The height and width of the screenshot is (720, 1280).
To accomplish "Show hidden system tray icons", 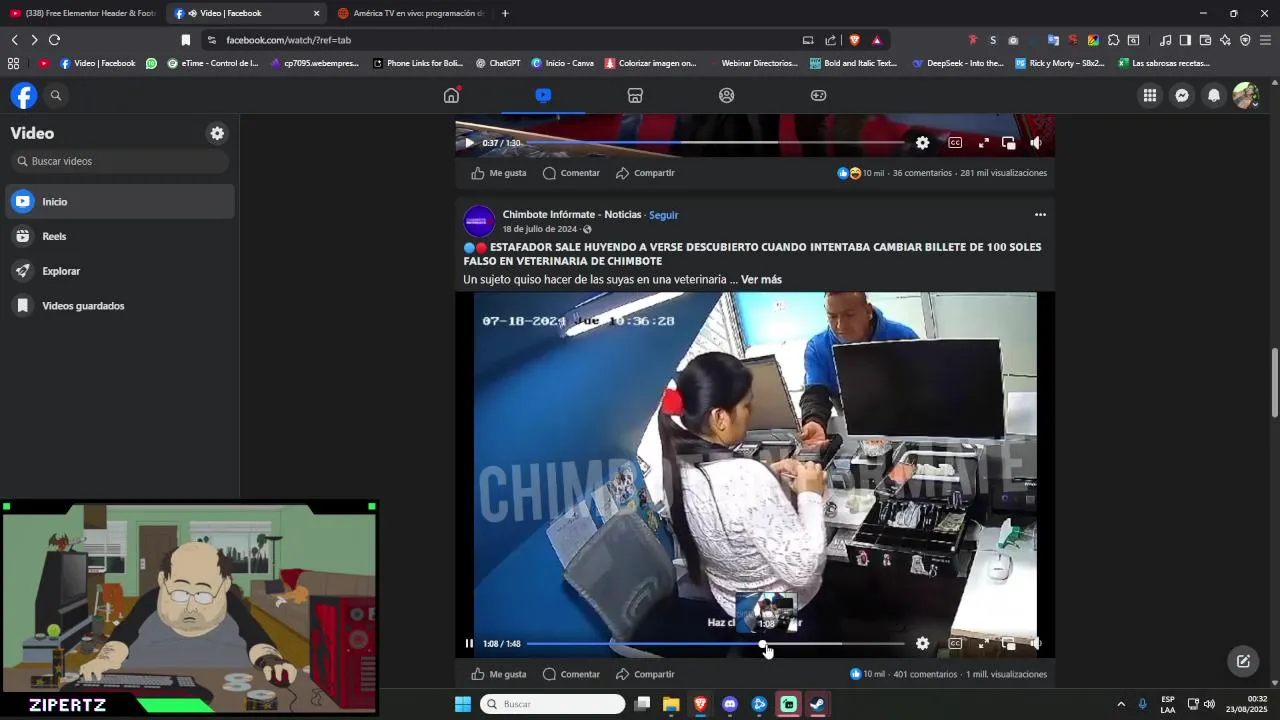I will coord(1120,704).
